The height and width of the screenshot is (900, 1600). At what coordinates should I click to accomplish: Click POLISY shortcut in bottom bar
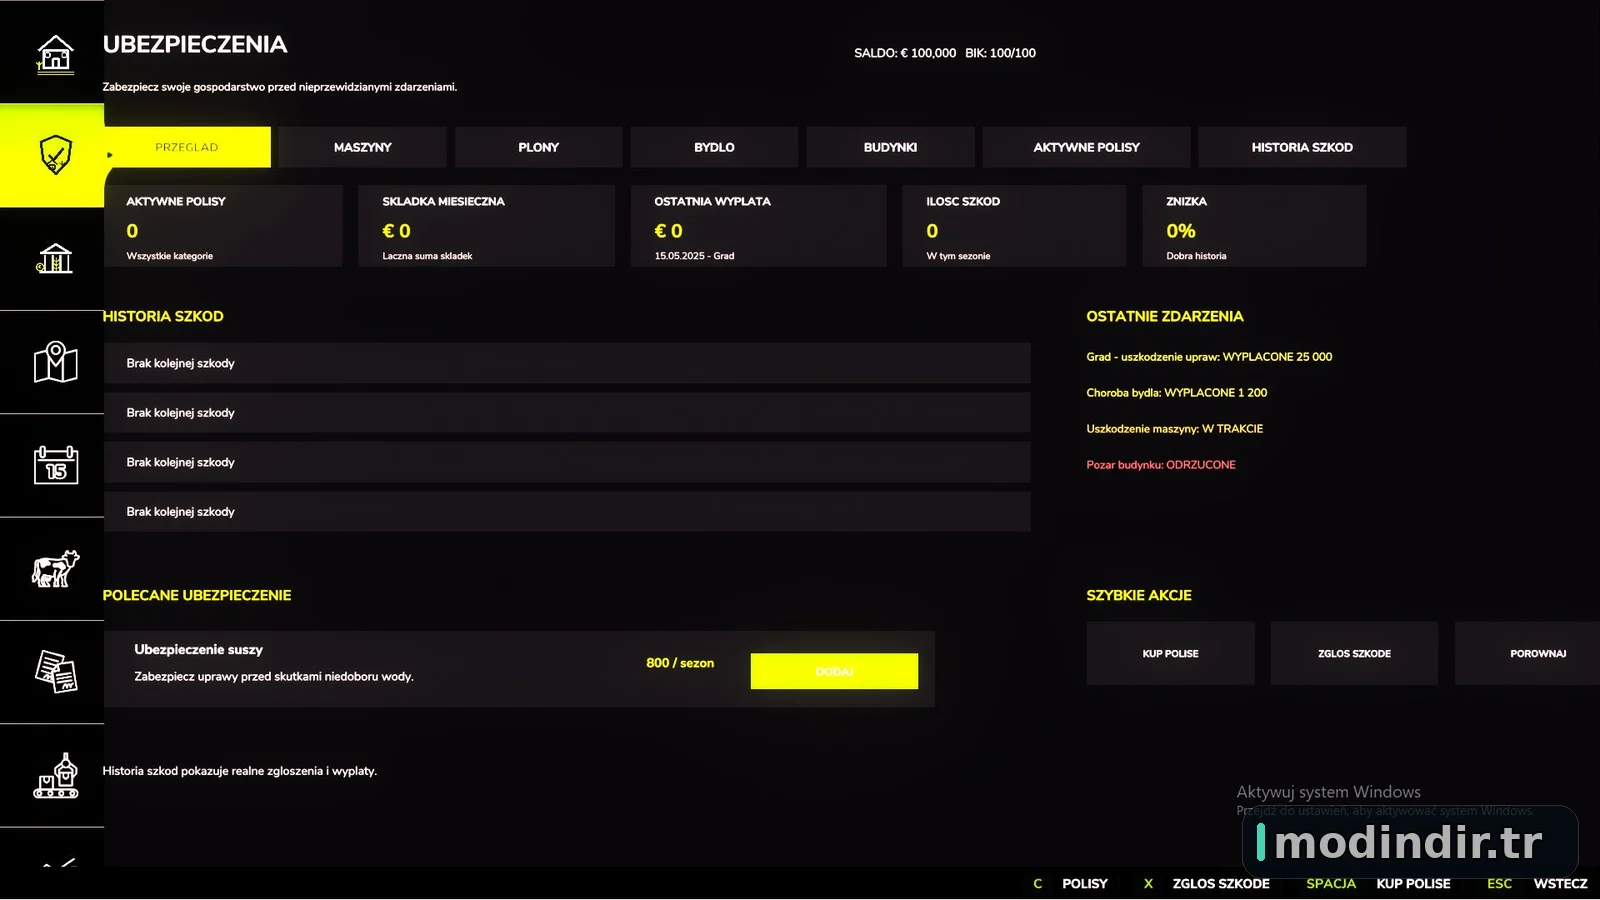pos(1085,883)
